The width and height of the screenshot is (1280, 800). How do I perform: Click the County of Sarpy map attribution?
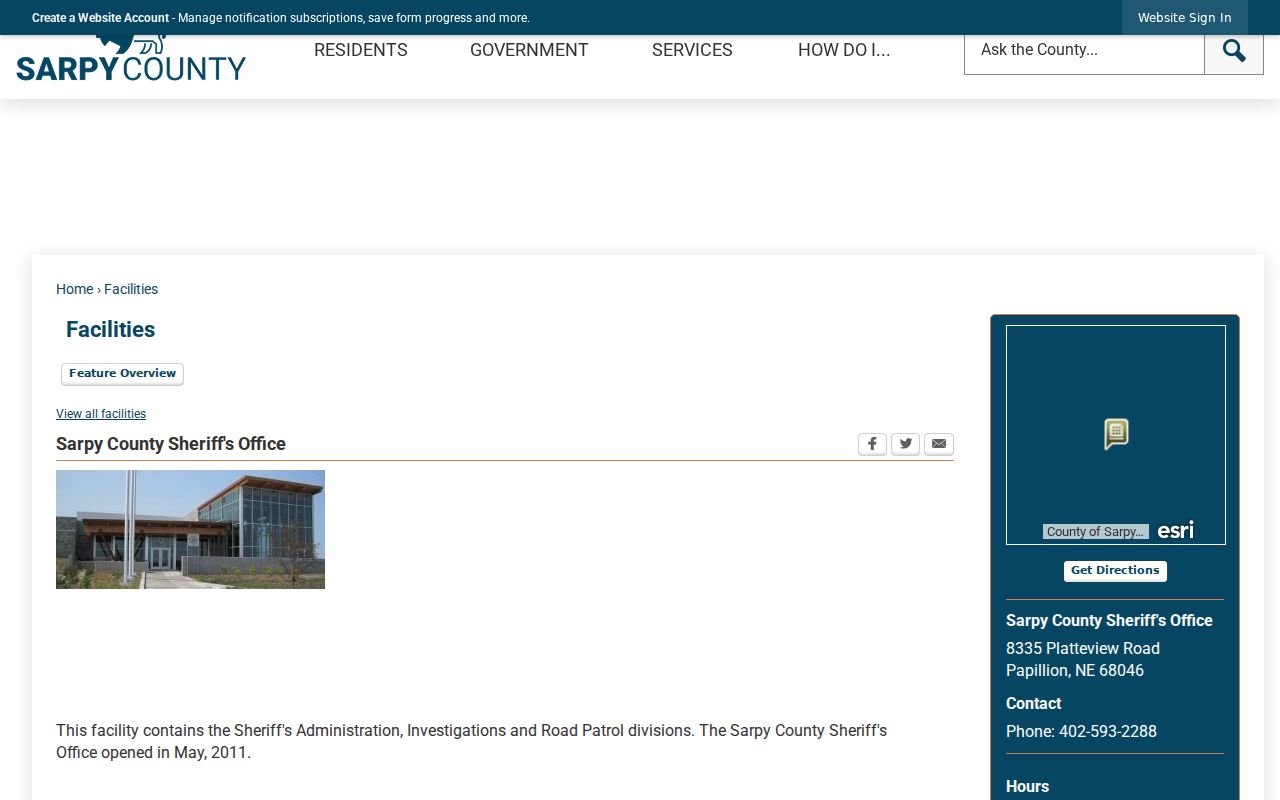[x=1095, y=532]
